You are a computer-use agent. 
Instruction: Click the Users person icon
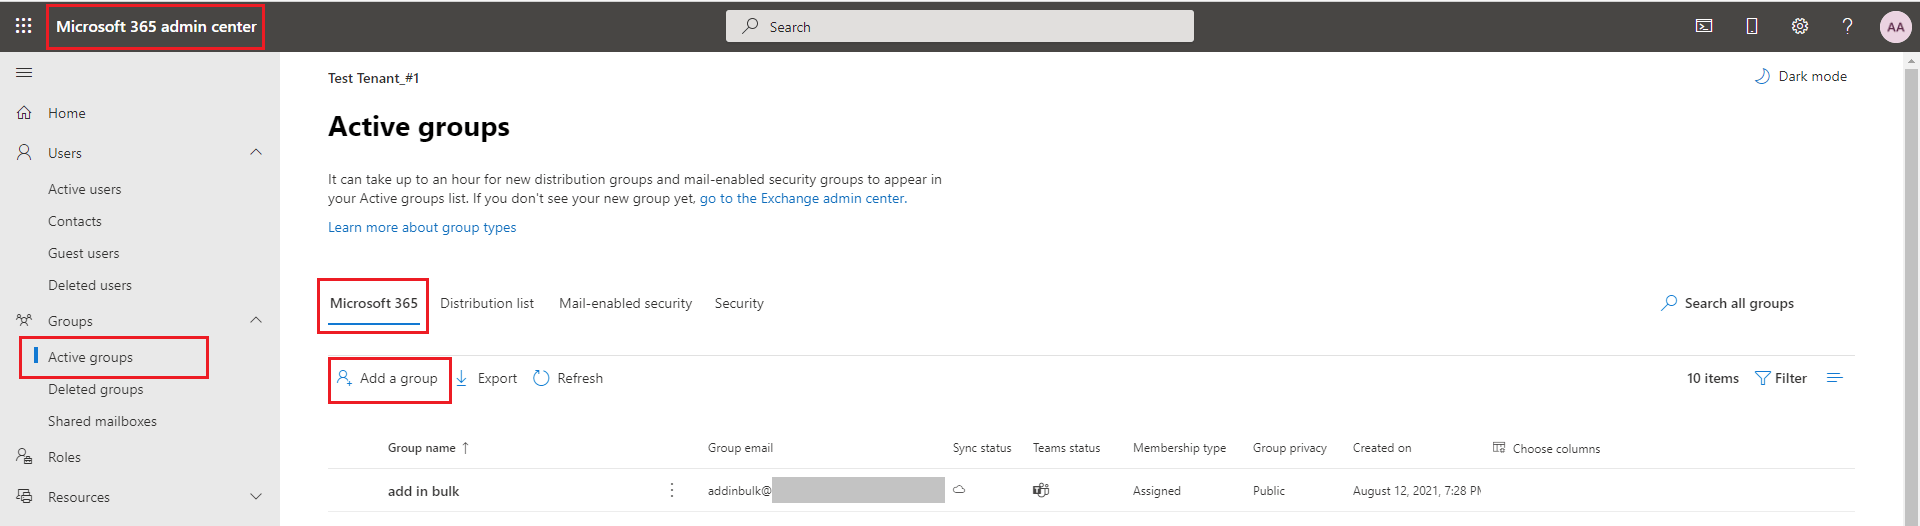24,152
